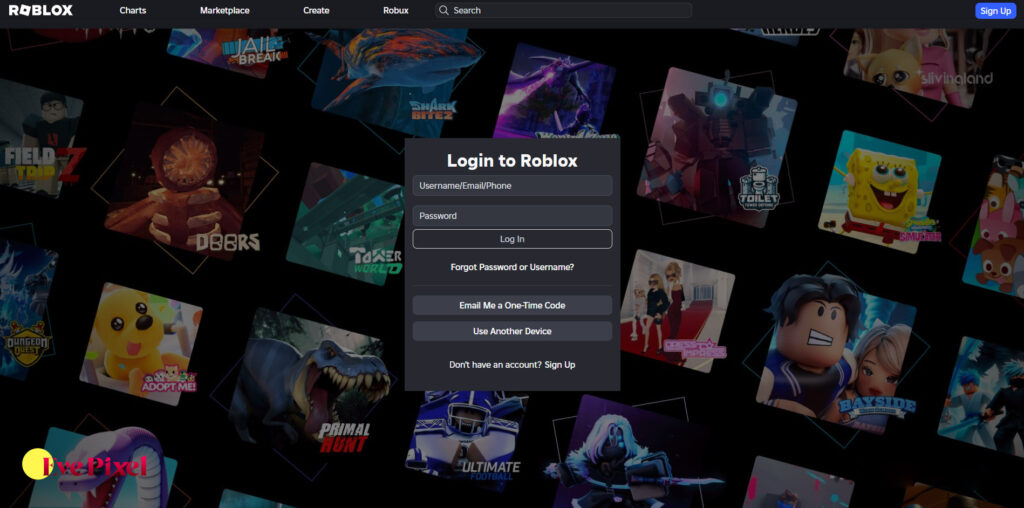Viewport: 1024px width, 508px height.
Task: Focus the Username/Email/Phone field
Action: point(512,185)
